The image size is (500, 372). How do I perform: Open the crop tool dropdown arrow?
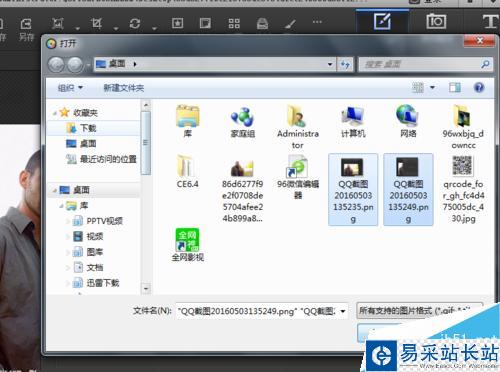(x=116, y=29)
